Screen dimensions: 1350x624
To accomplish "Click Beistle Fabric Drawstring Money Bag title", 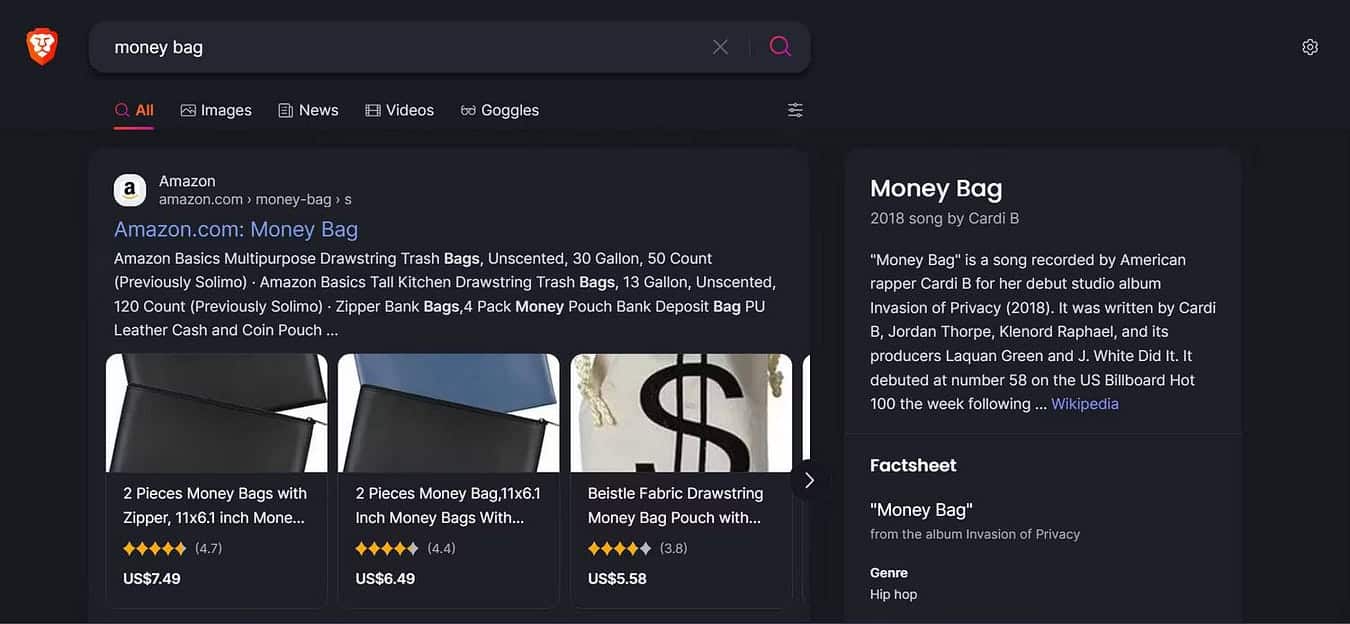I will [675, 505].
